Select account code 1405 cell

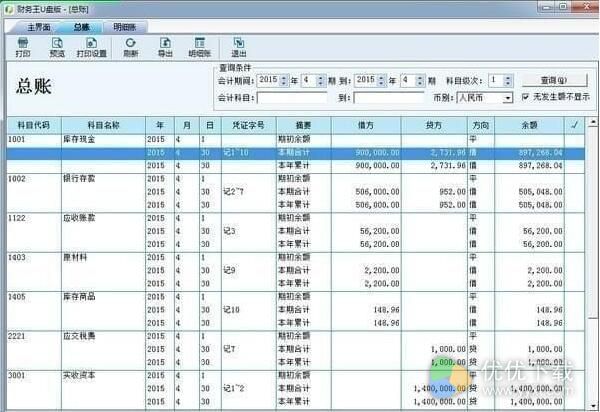point(34,297)
